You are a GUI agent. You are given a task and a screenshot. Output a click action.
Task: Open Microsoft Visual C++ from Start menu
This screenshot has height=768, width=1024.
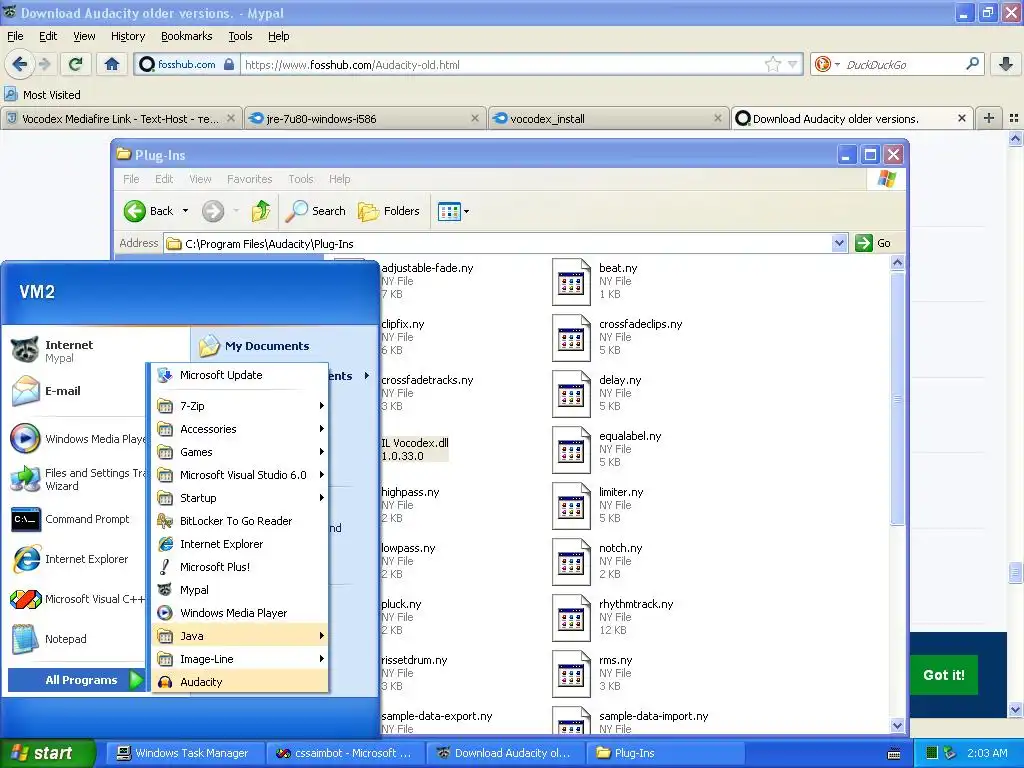click(77, 599)
